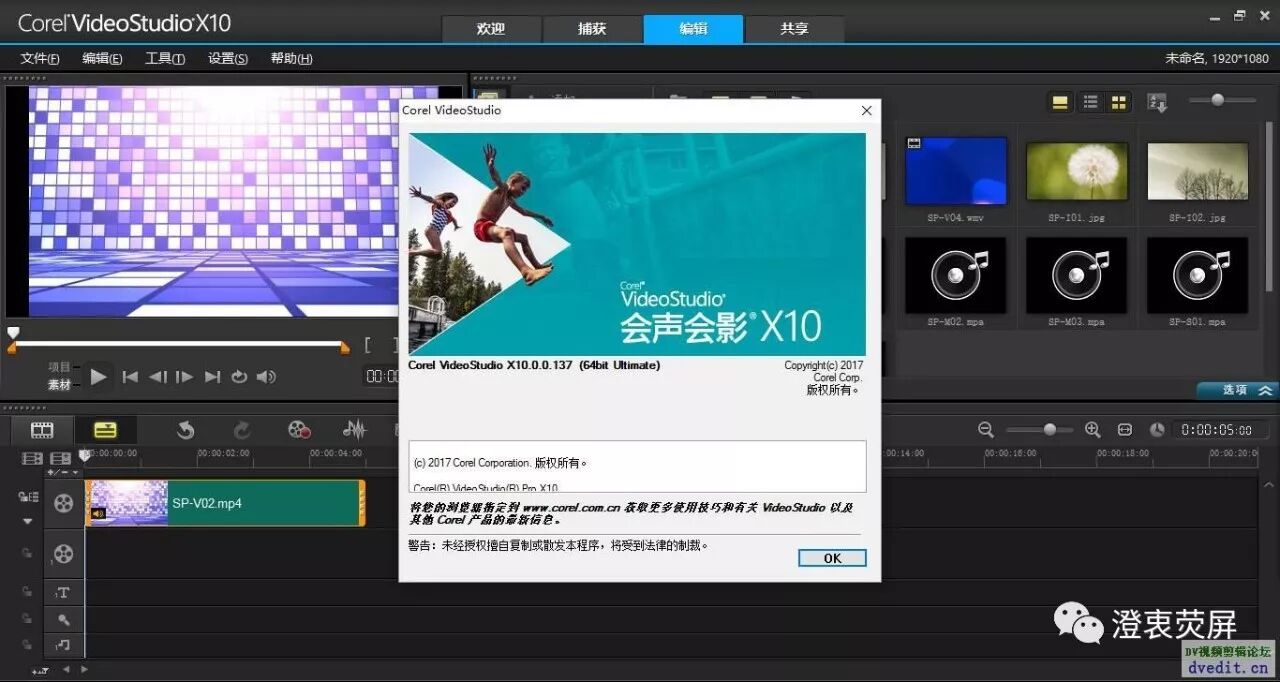Select the SP-V04.wmv thumbnail
1280x682 pixels.
tap(955, 171)
